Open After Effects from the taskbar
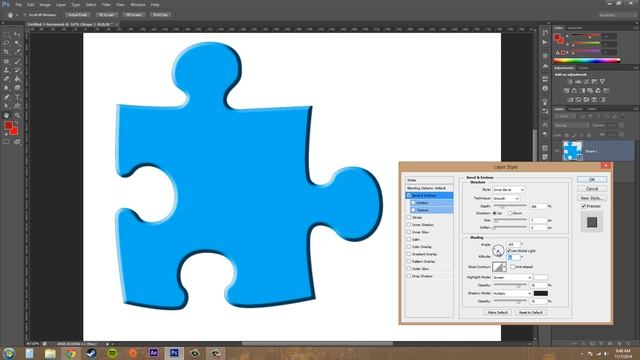The image size is (640, 360). coord(153,353)
